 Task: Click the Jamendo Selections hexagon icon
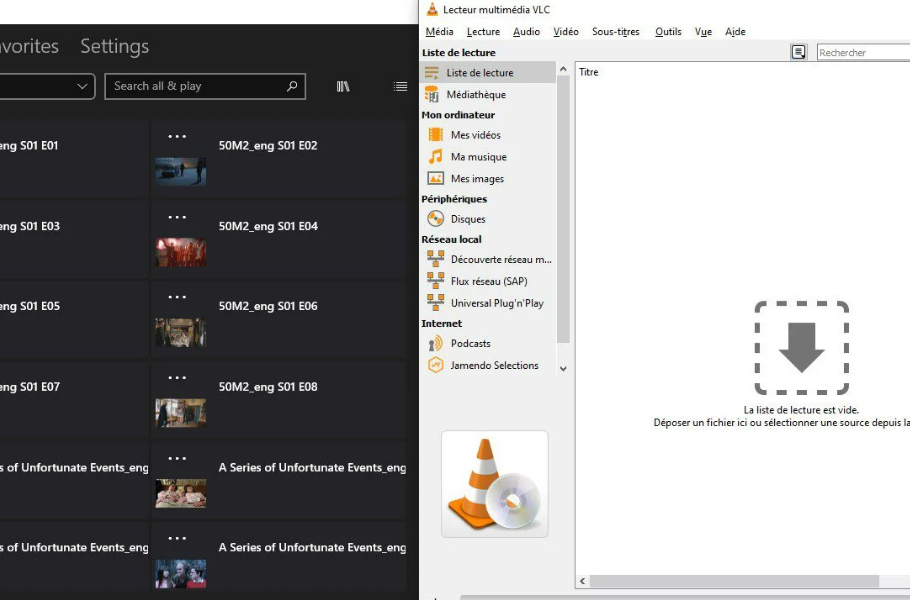(x=435, y=365)
